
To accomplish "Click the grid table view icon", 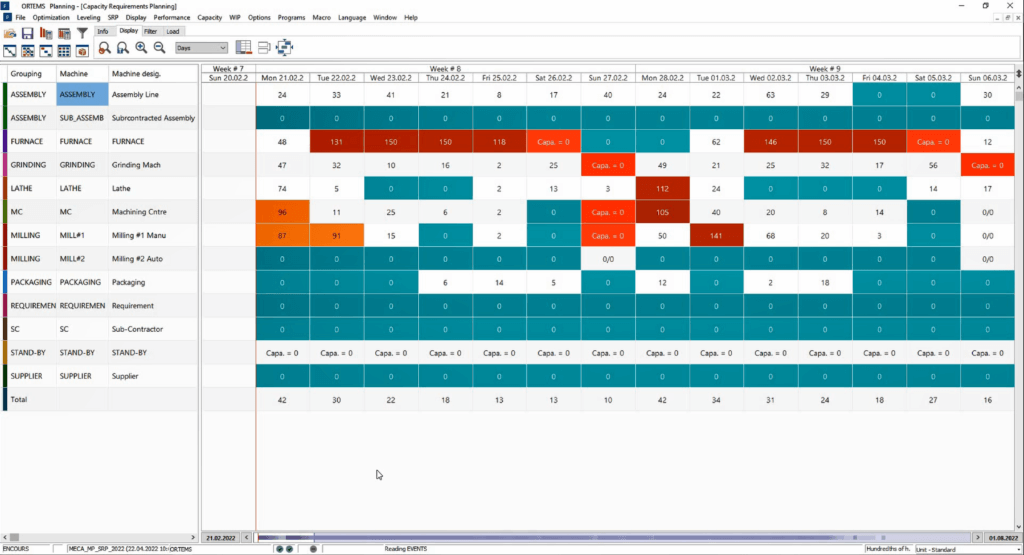I will click(64, 49).
